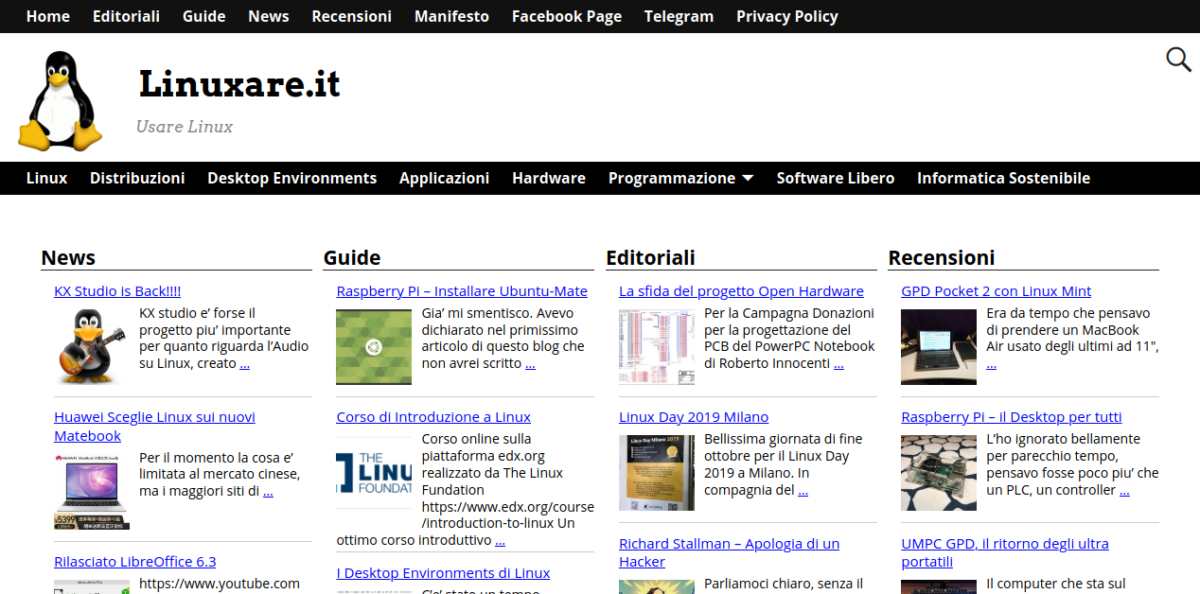The height and width of the screenshot is (594, 1200).
Task: Open Recensioni in the top menu
Action: pos(352,16)
